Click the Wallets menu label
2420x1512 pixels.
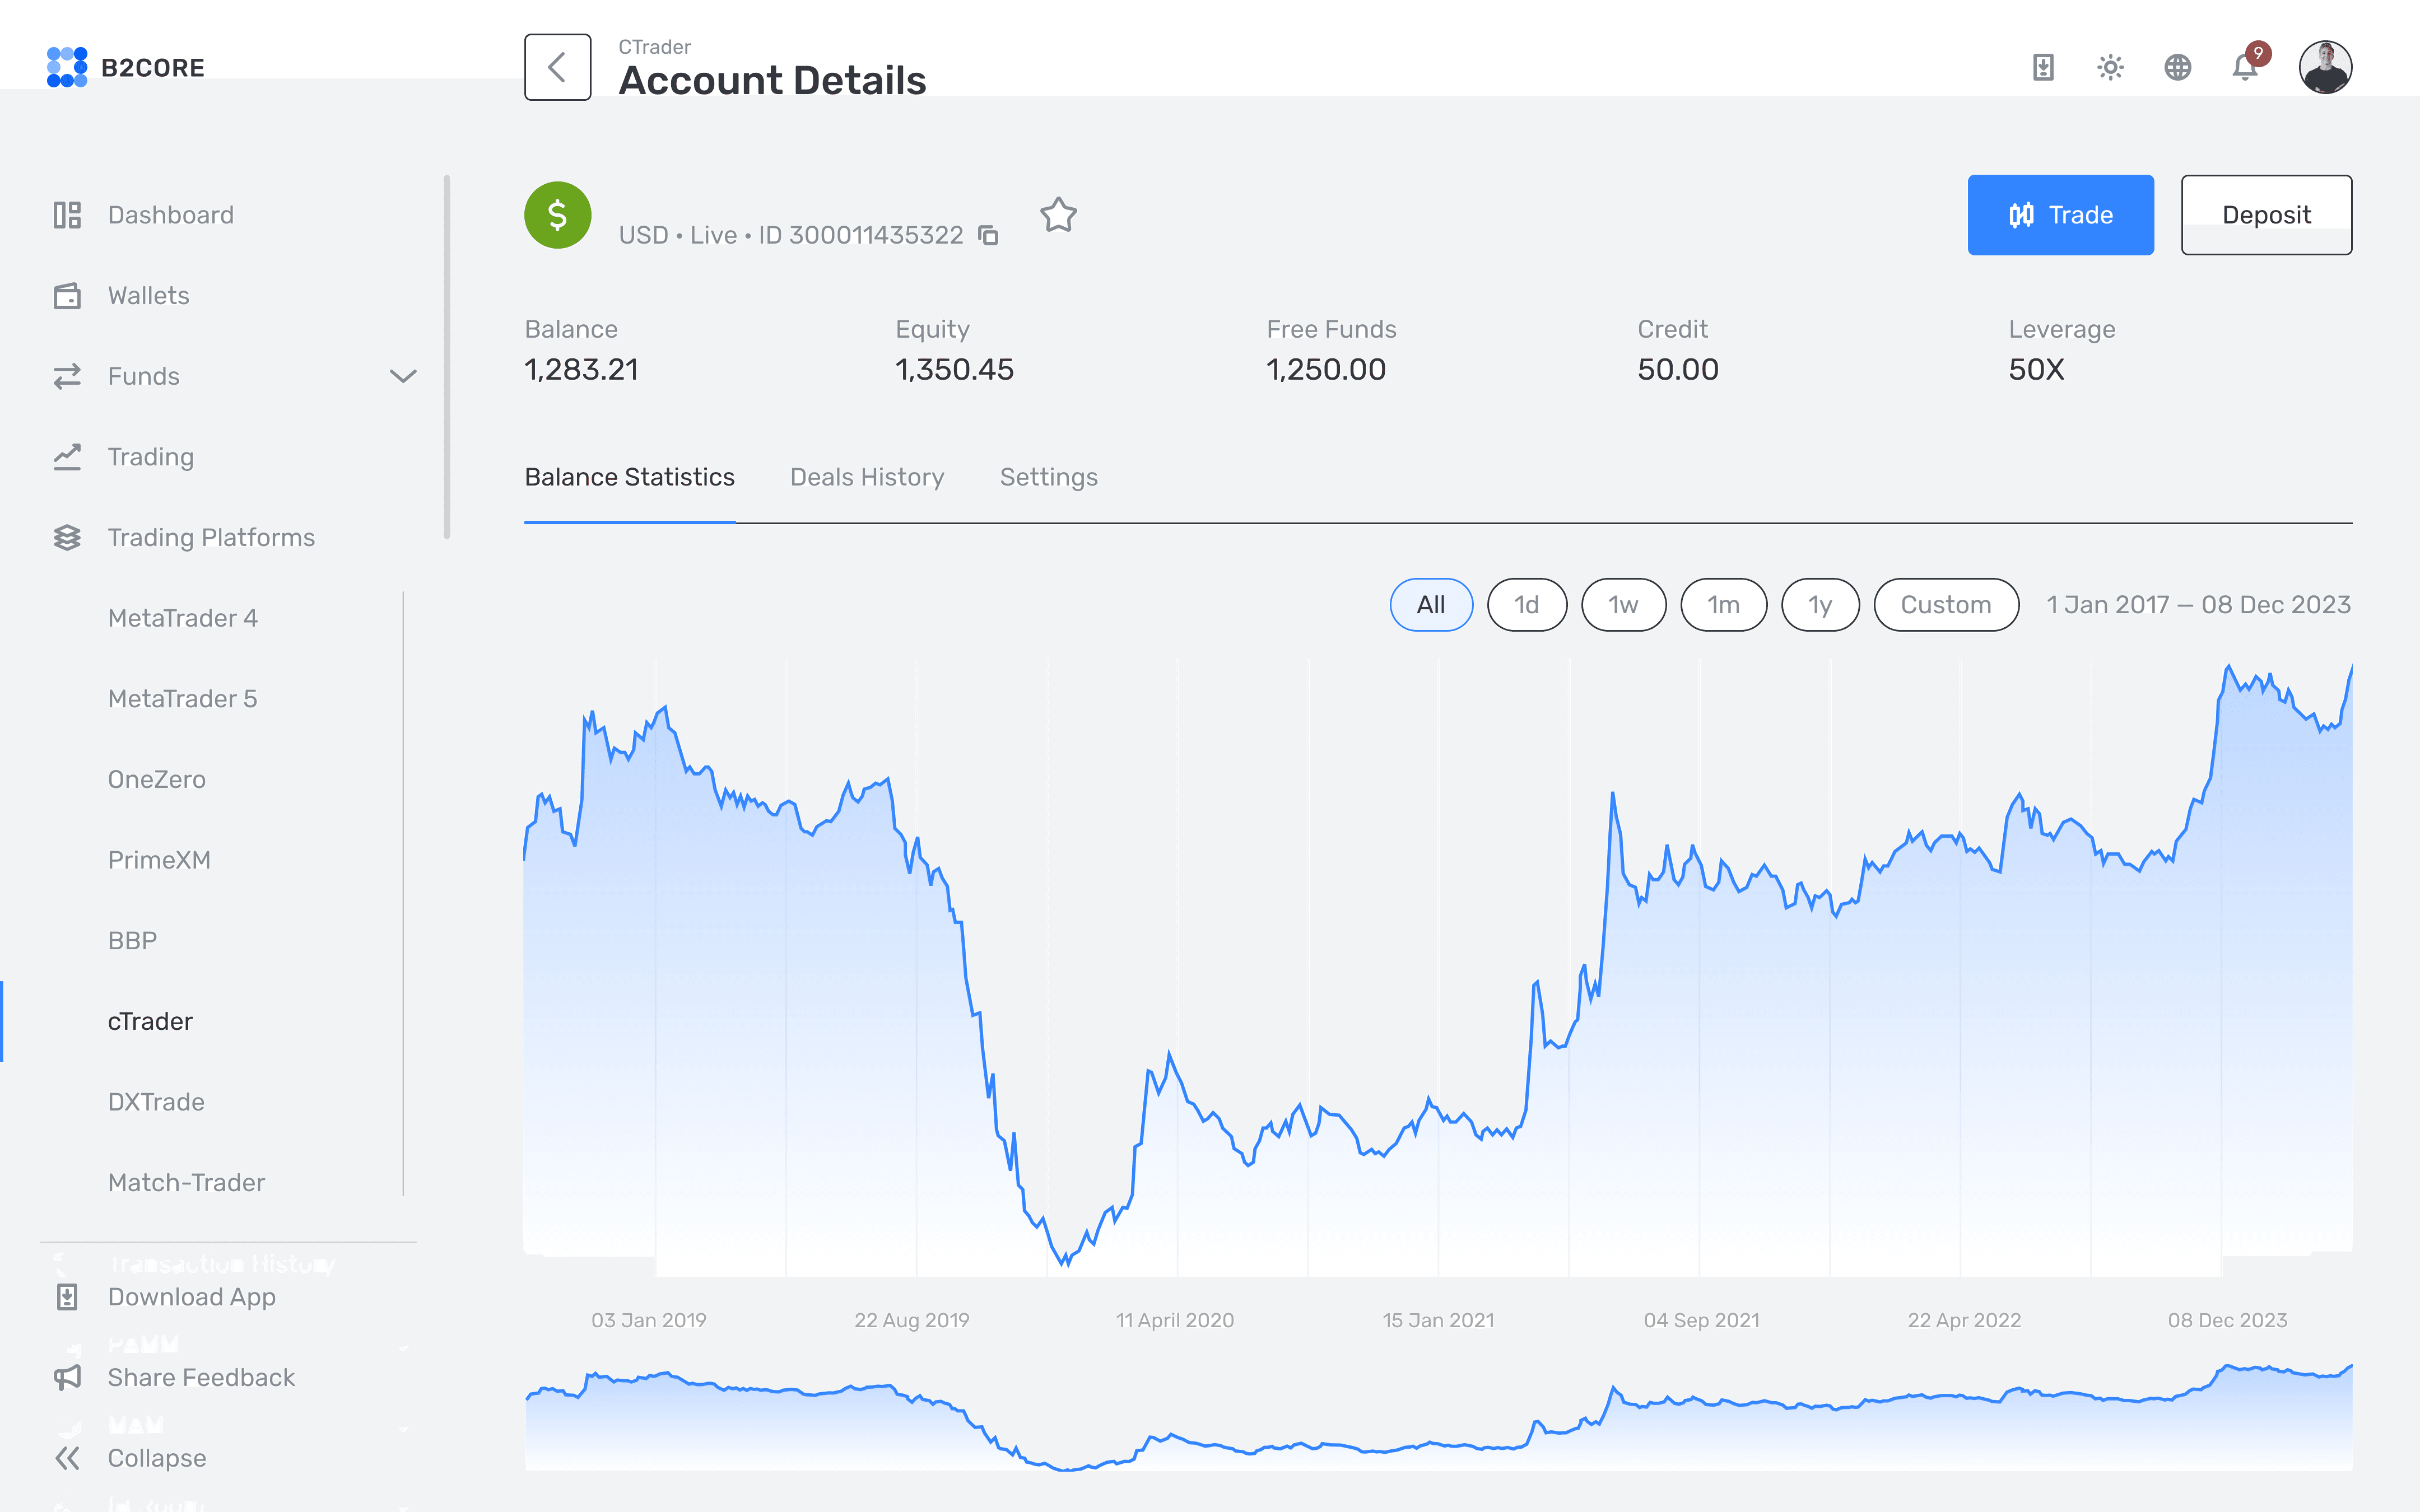click(x=149, y=296)
